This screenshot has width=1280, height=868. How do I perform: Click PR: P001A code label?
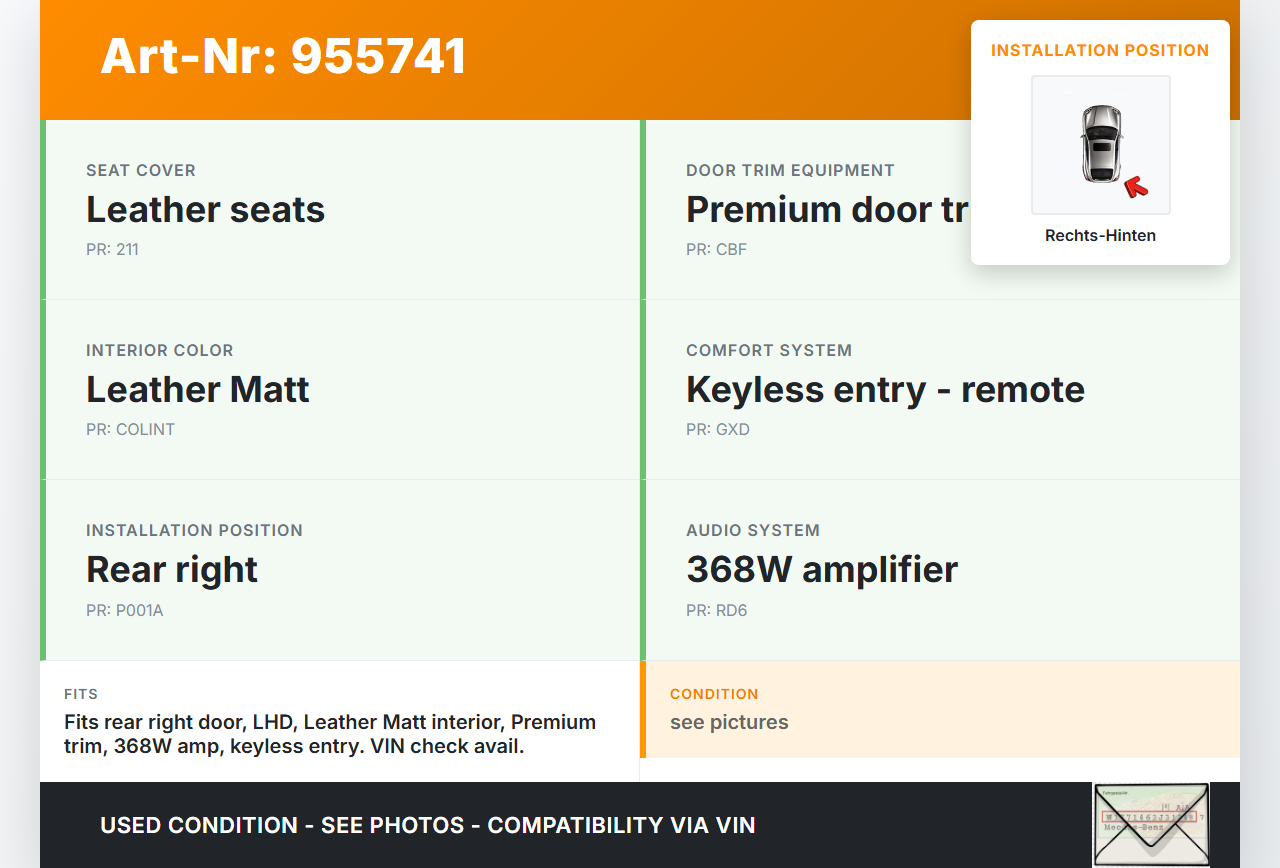pyautogui.click(x=124, y=610)
